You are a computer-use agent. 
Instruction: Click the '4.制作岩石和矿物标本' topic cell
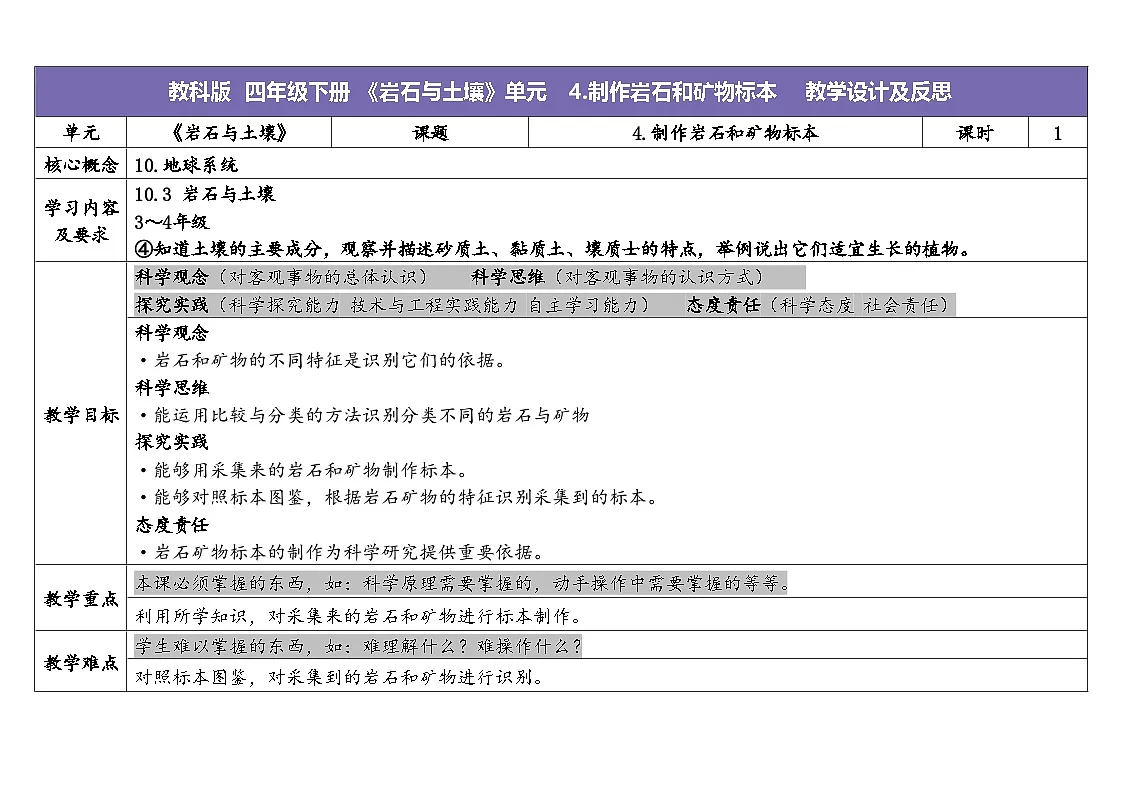725,132
